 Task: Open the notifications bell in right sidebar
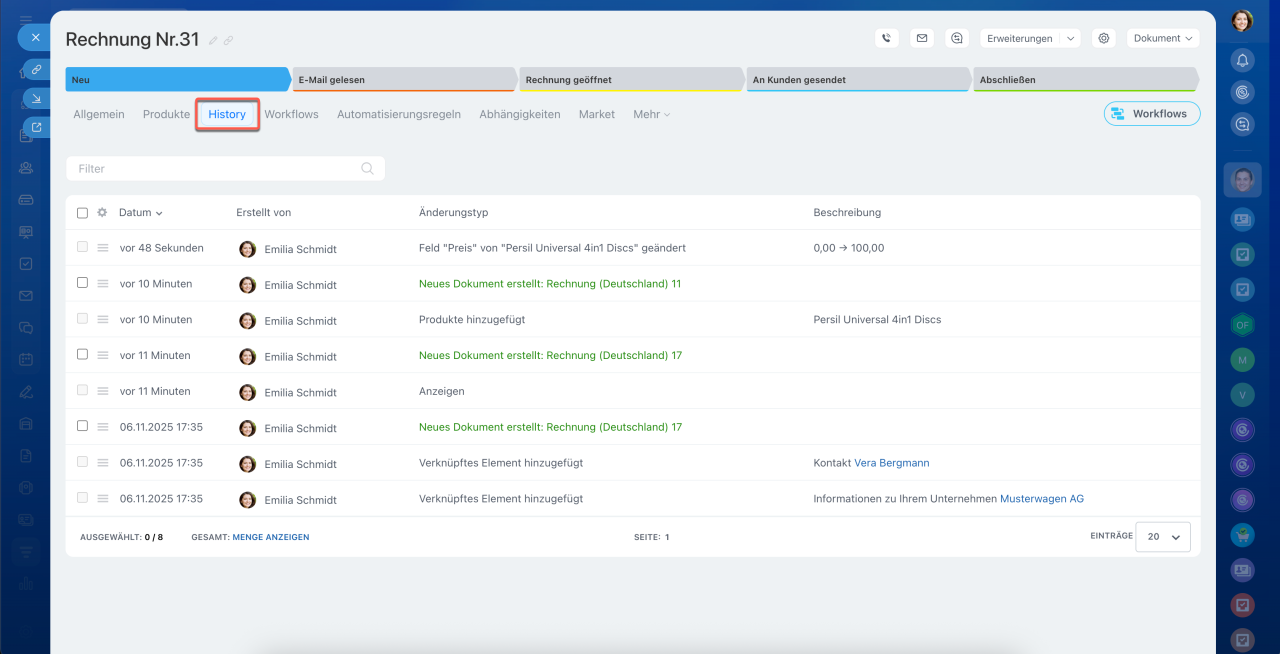pos(1242,60)
